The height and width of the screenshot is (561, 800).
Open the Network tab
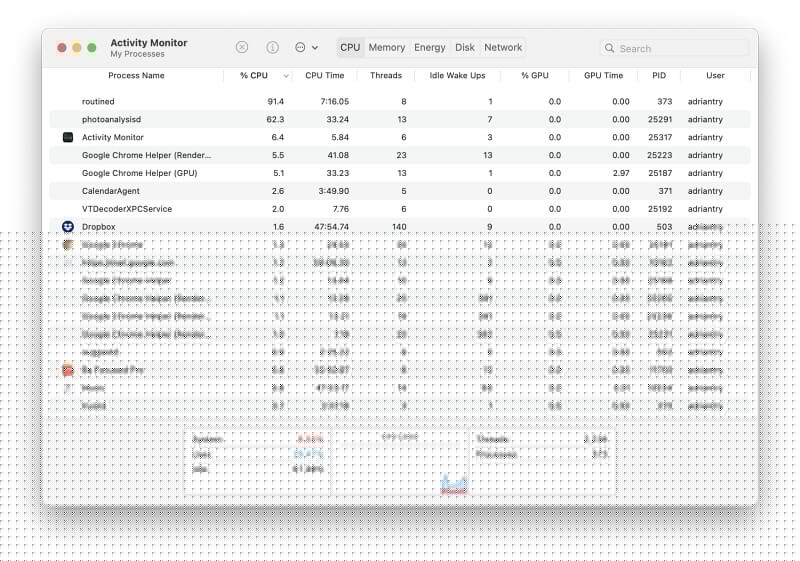(x=503, y=47)
